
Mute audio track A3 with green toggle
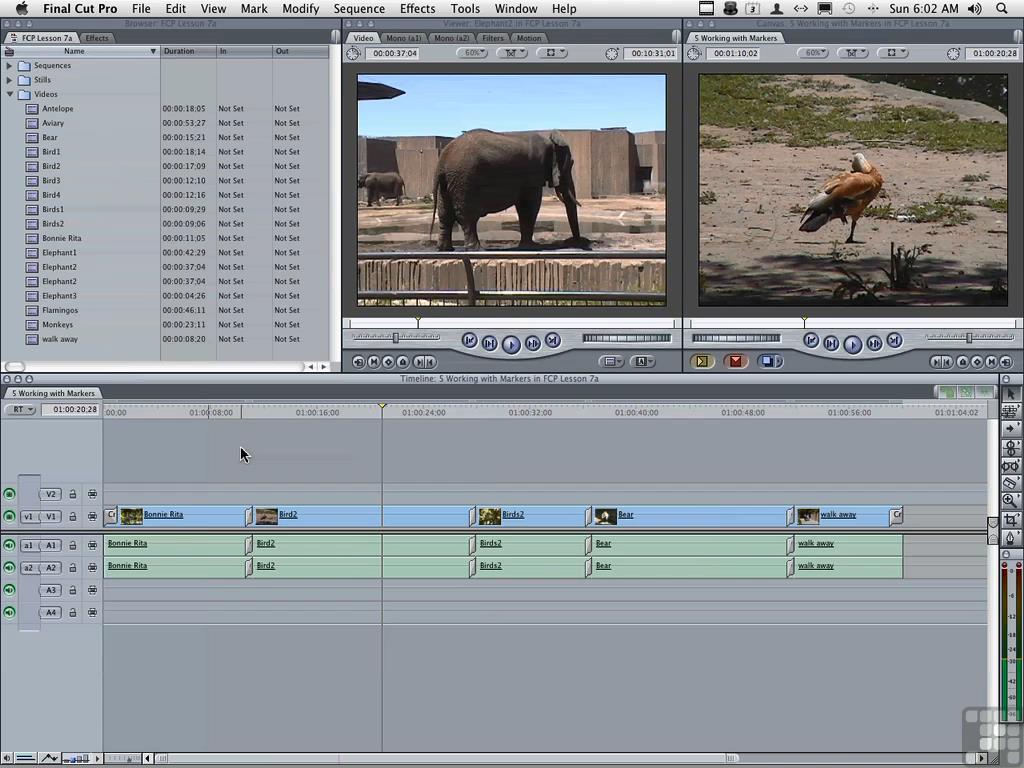pos(9,590)
